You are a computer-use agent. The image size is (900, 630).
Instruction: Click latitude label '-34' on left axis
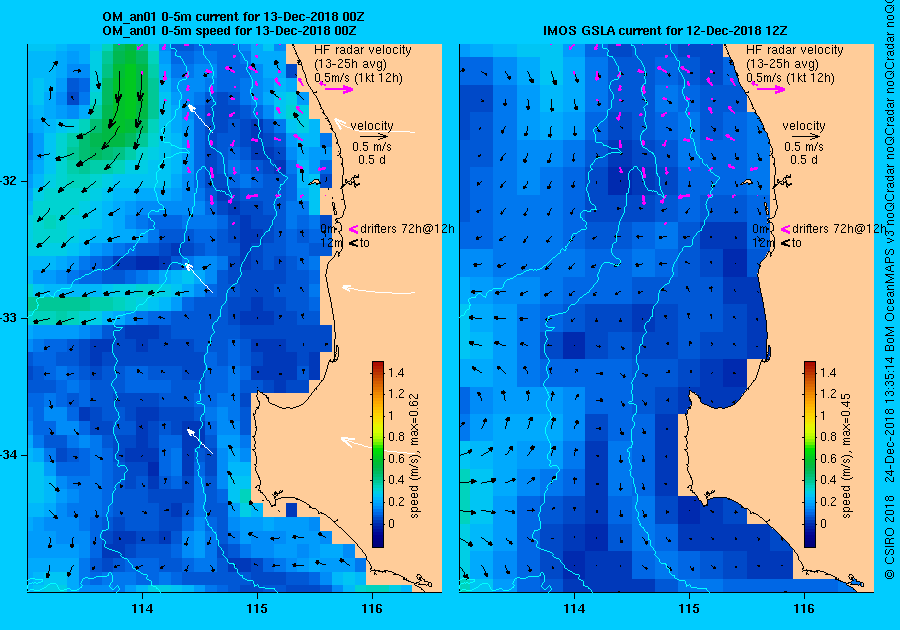(11, 455)
